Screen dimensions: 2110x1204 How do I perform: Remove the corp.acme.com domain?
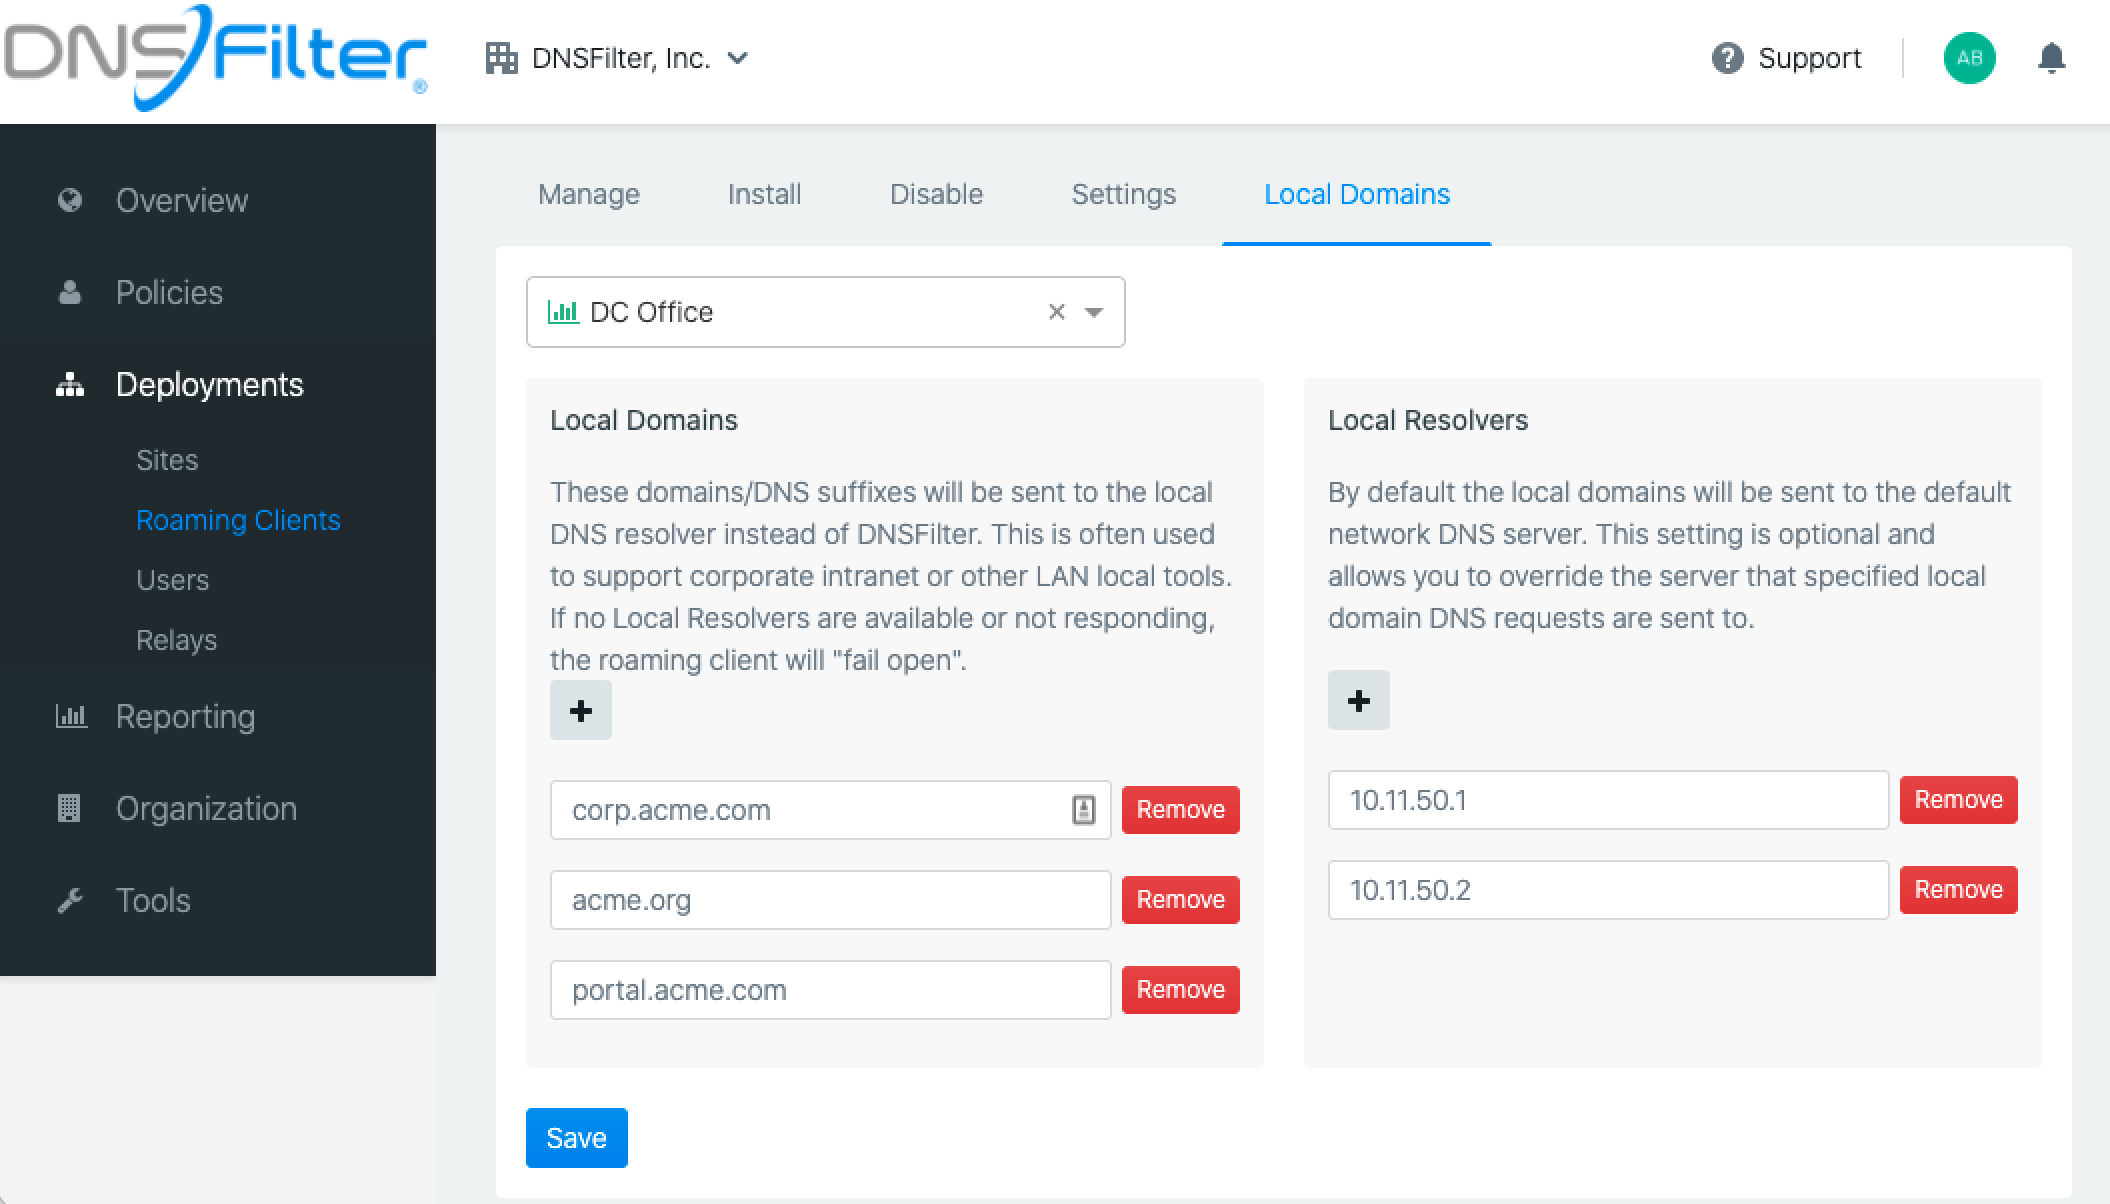(1181, 810)
